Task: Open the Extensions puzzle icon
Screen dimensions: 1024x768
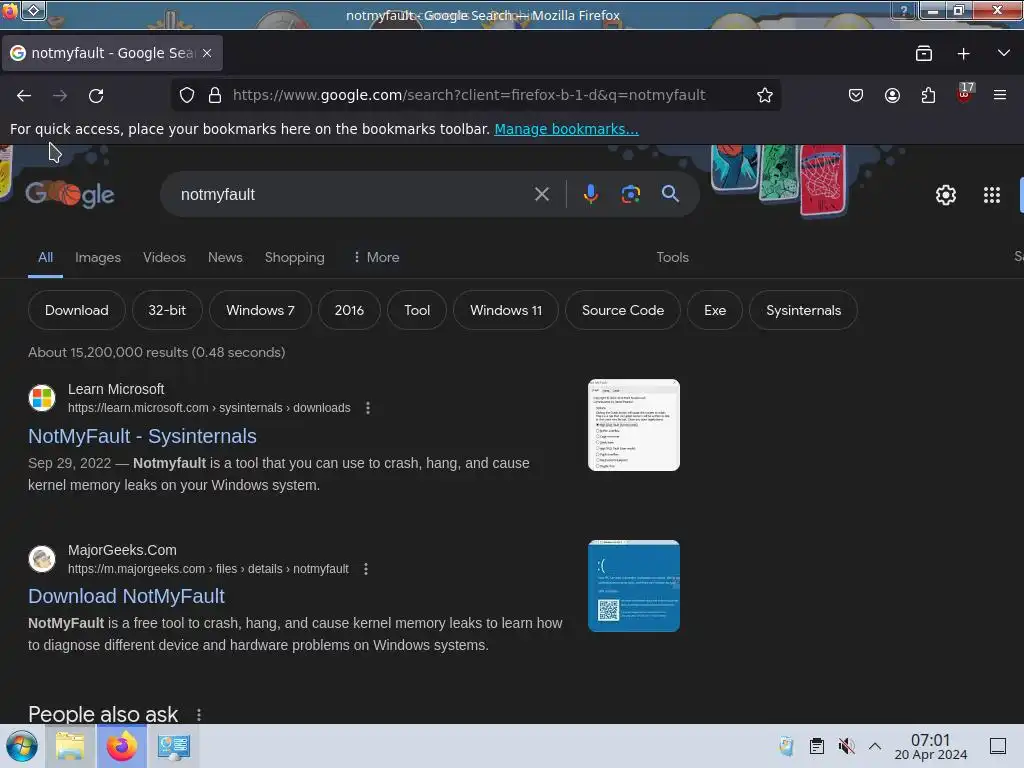Action: 928,95
